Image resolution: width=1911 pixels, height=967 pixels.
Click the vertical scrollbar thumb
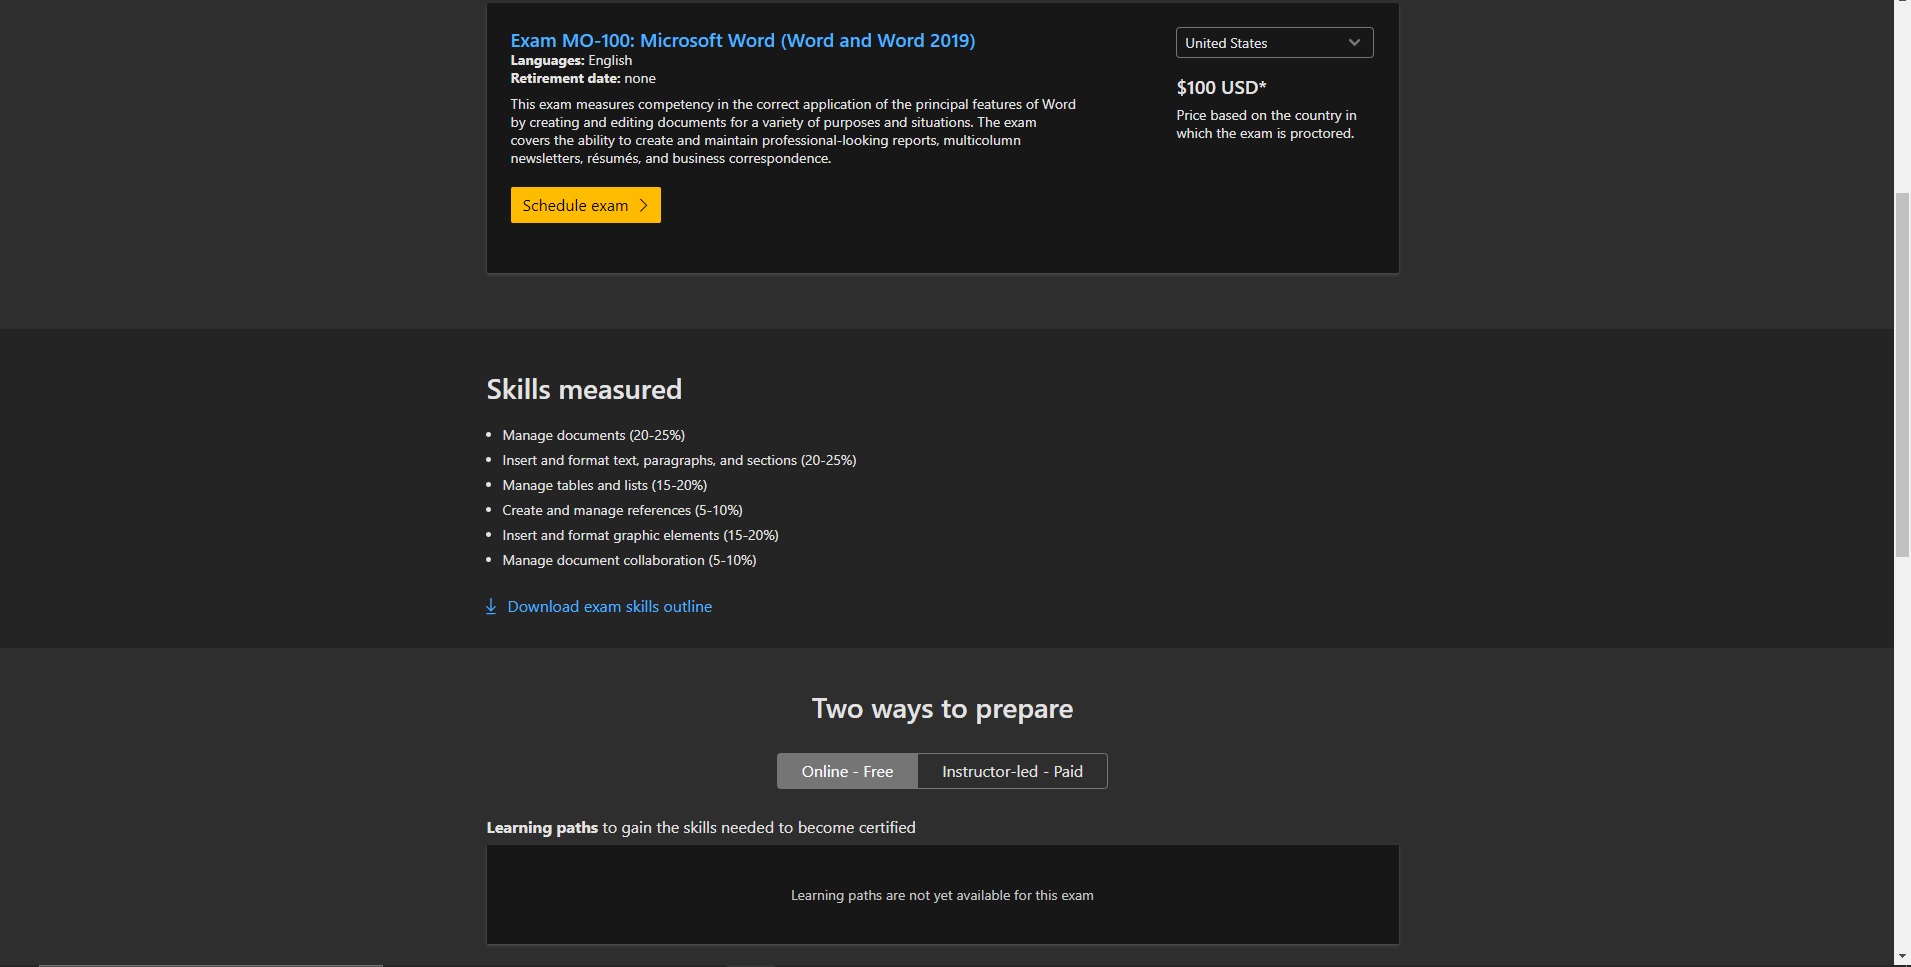(1902, 375)
